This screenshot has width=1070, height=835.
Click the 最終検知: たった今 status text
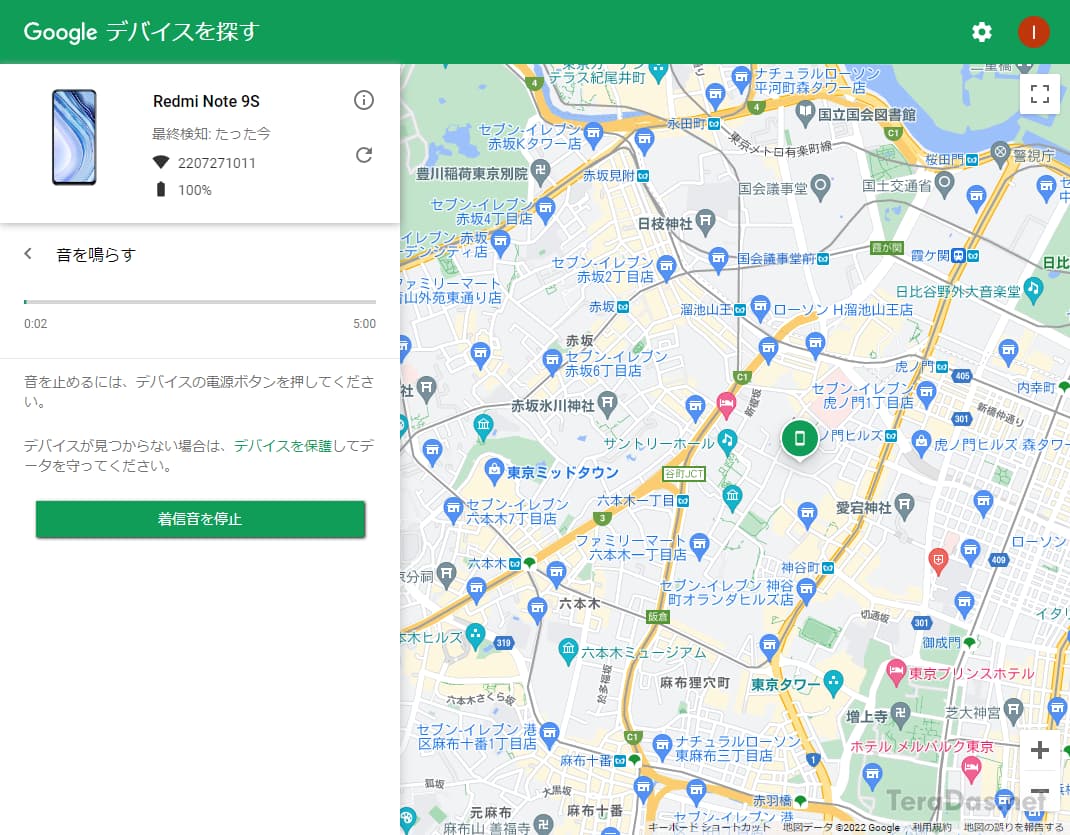pyautogui.click(x=211, y=134)
